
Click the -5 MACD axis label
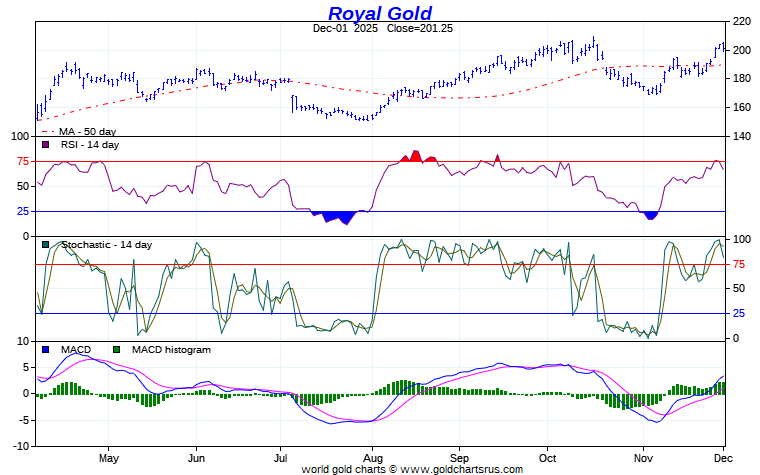pos(24,420)
